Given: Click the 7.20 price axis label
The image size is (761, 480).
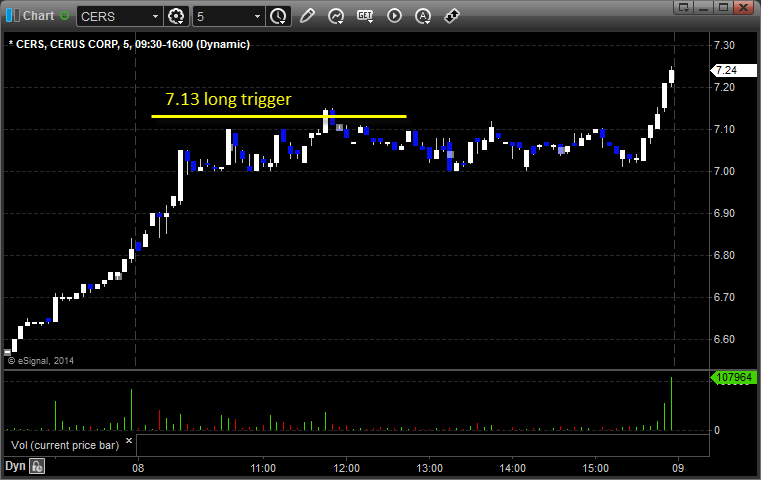Looking at the screenshot, I should (724, 87).
